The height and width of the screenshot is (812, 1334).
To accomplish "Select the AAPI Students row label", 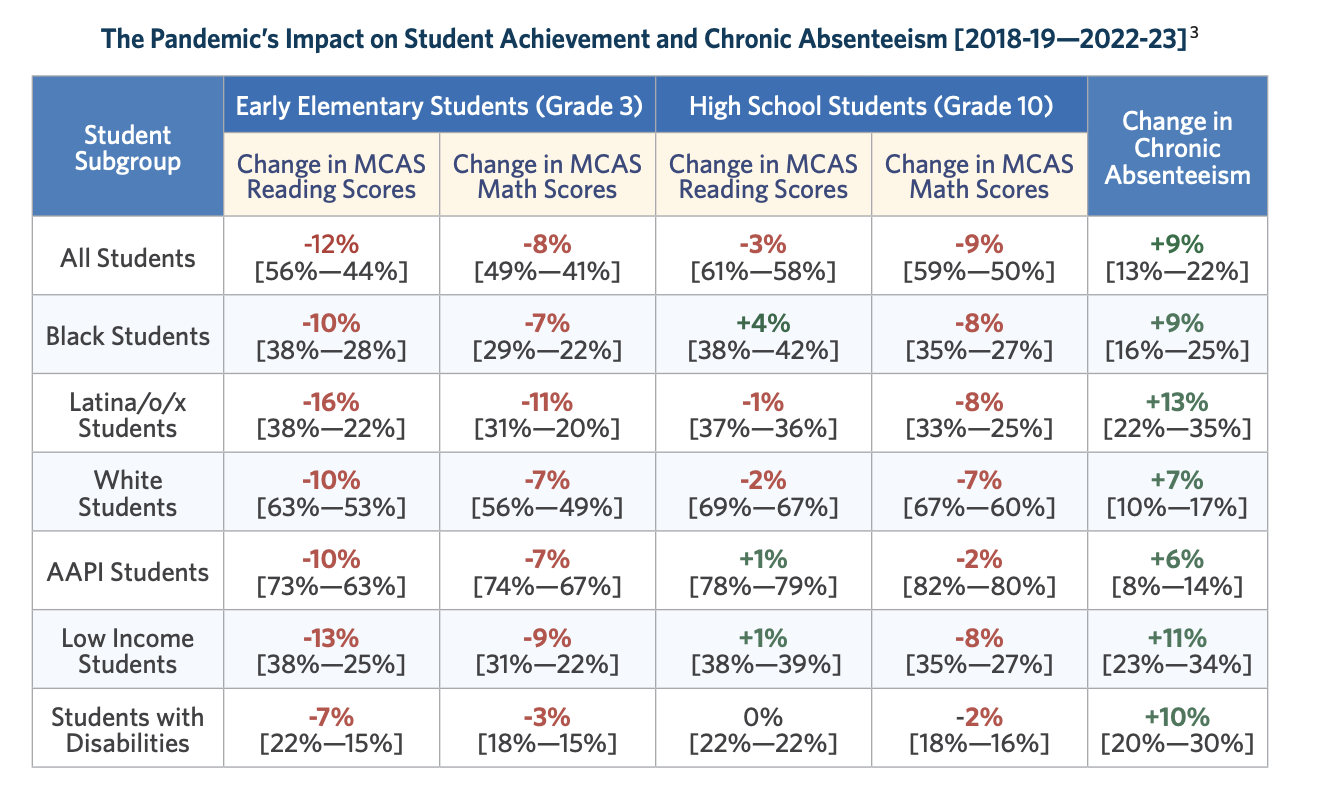I will pos(128,571).
